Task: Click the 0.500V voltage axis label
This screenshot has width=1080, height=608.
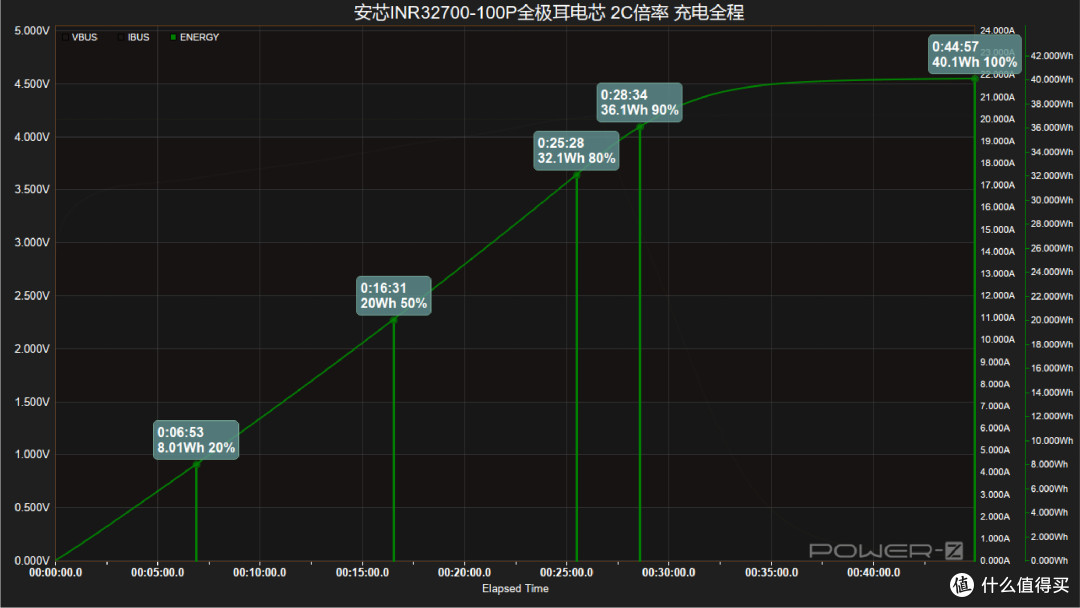Action: pos(32,507)
